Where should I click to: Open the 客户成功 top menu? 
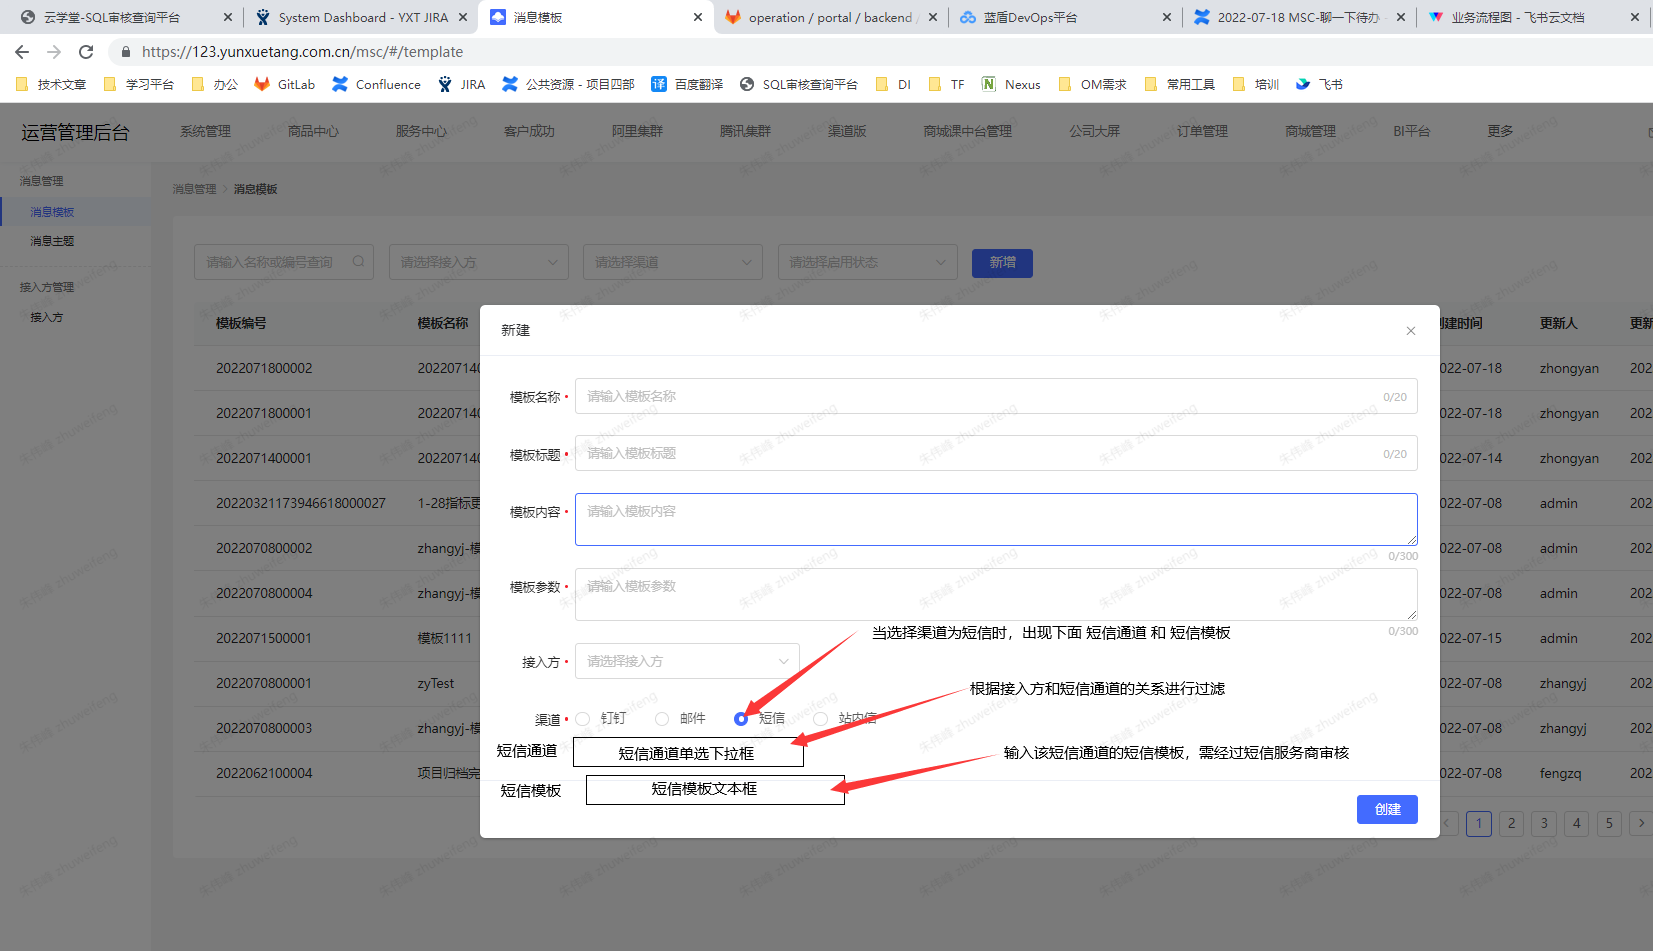529,131
